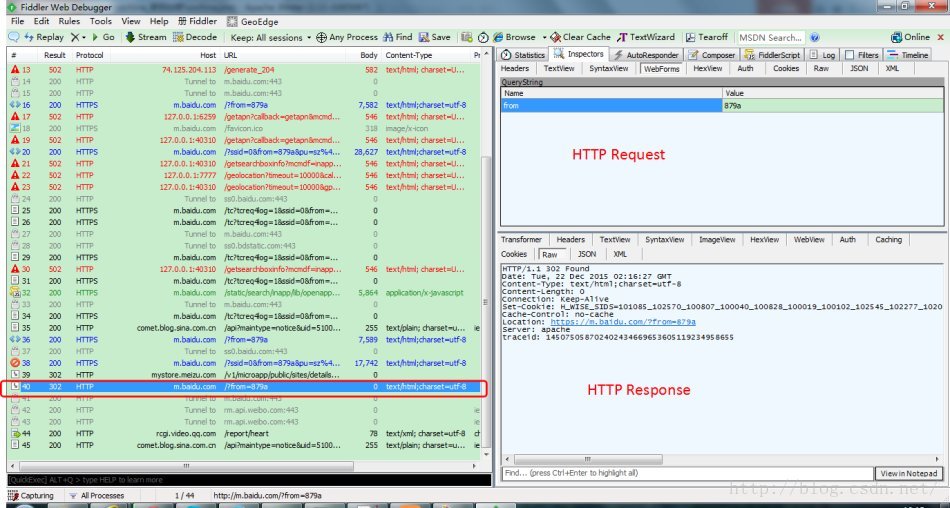
Task: Select response ImageView tab
Action: coord(717,239)
